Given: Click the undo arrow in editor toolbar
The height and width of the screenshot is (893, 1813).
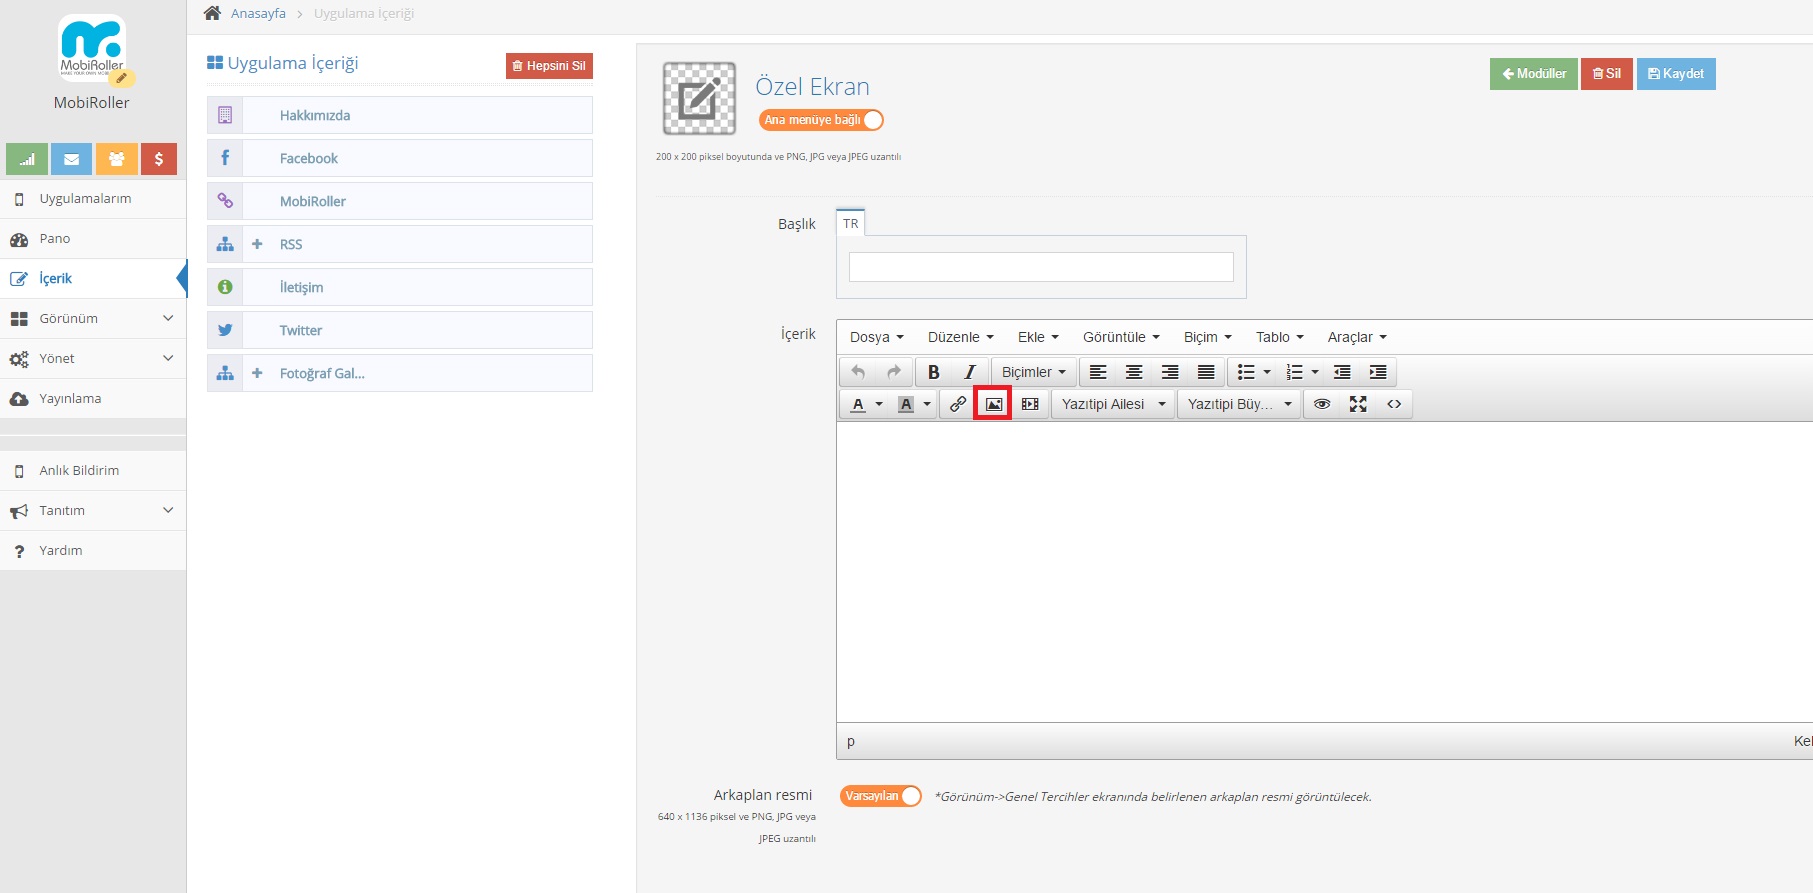Looking at the screenshot, I should (x=858, y=372).
